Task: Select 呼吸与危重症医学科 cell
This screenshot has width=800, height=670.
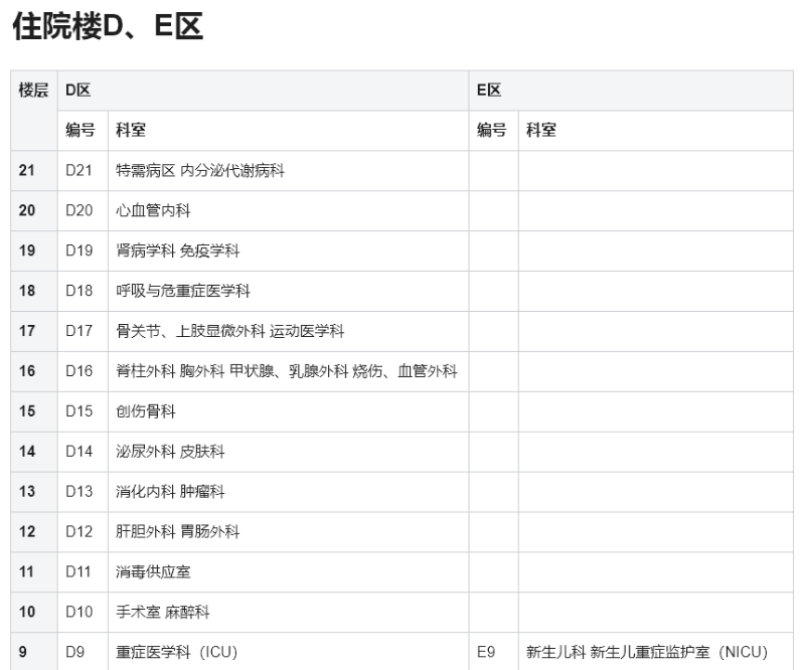Action: (x=288, y=291)
